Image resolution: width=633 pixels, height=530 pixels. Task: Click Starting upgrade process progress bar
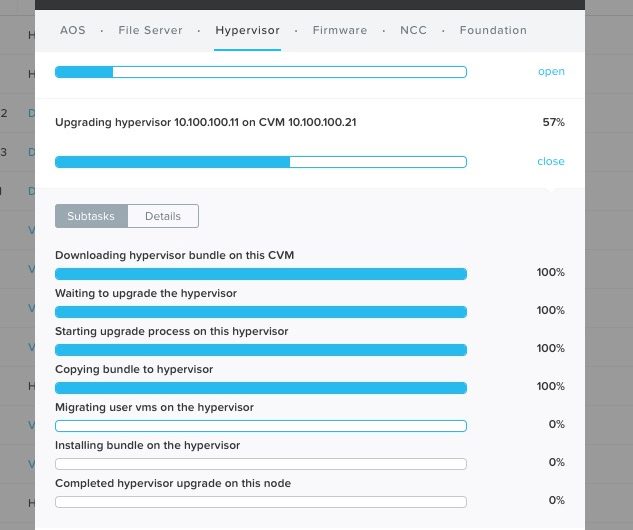click(x=261, y=350)
